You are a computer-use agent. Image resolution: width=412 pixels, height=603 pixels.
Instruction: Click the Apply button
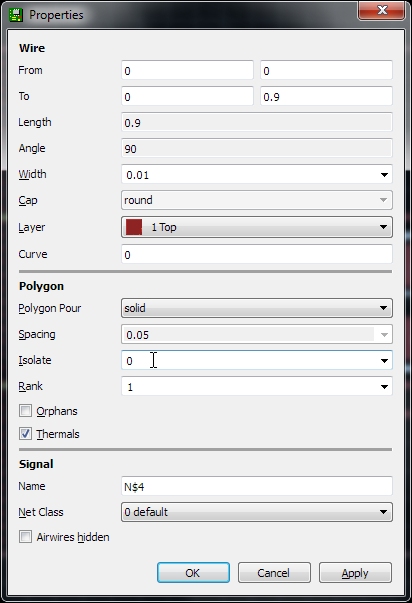355,573
